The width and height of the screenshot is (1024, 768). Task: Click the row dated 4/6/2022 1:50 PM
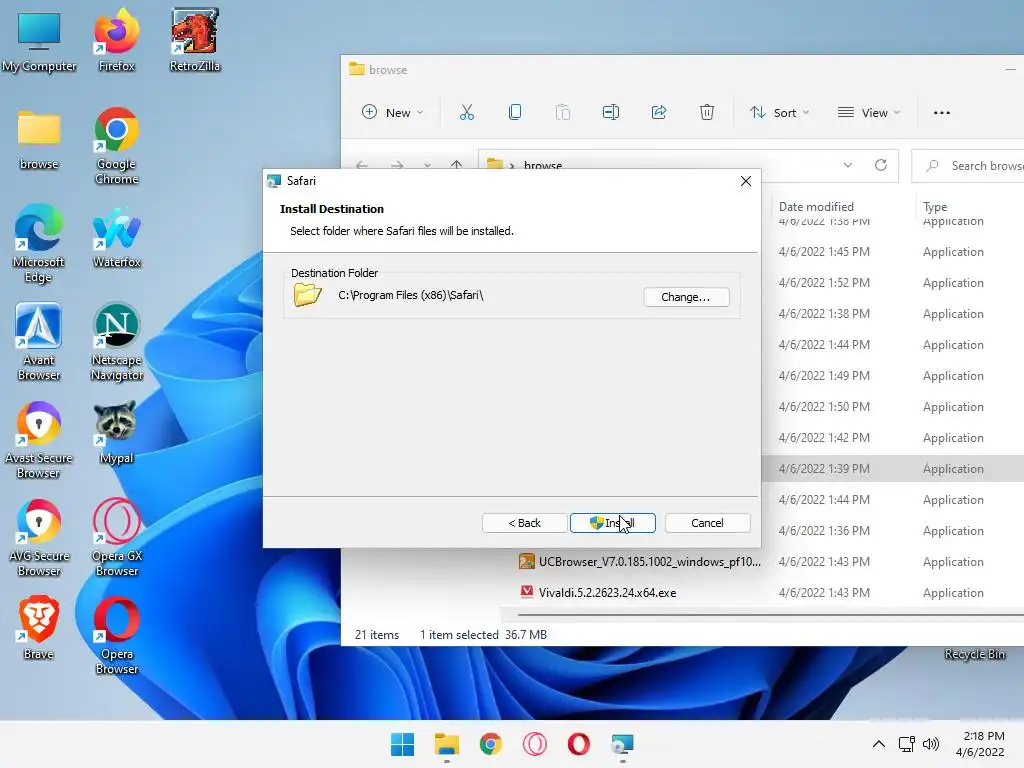point(892,406)
